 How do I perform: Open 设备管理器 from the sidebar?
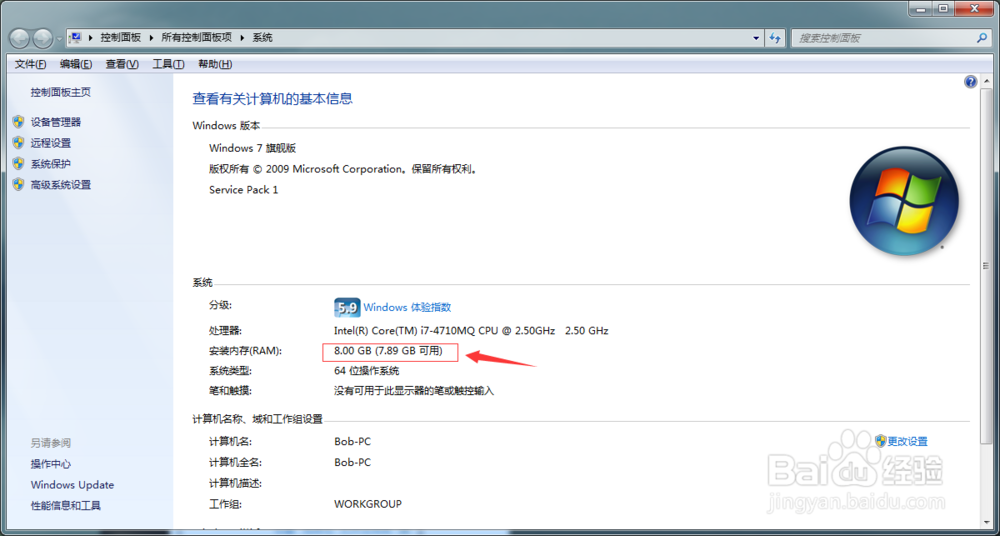pos(55,122)
